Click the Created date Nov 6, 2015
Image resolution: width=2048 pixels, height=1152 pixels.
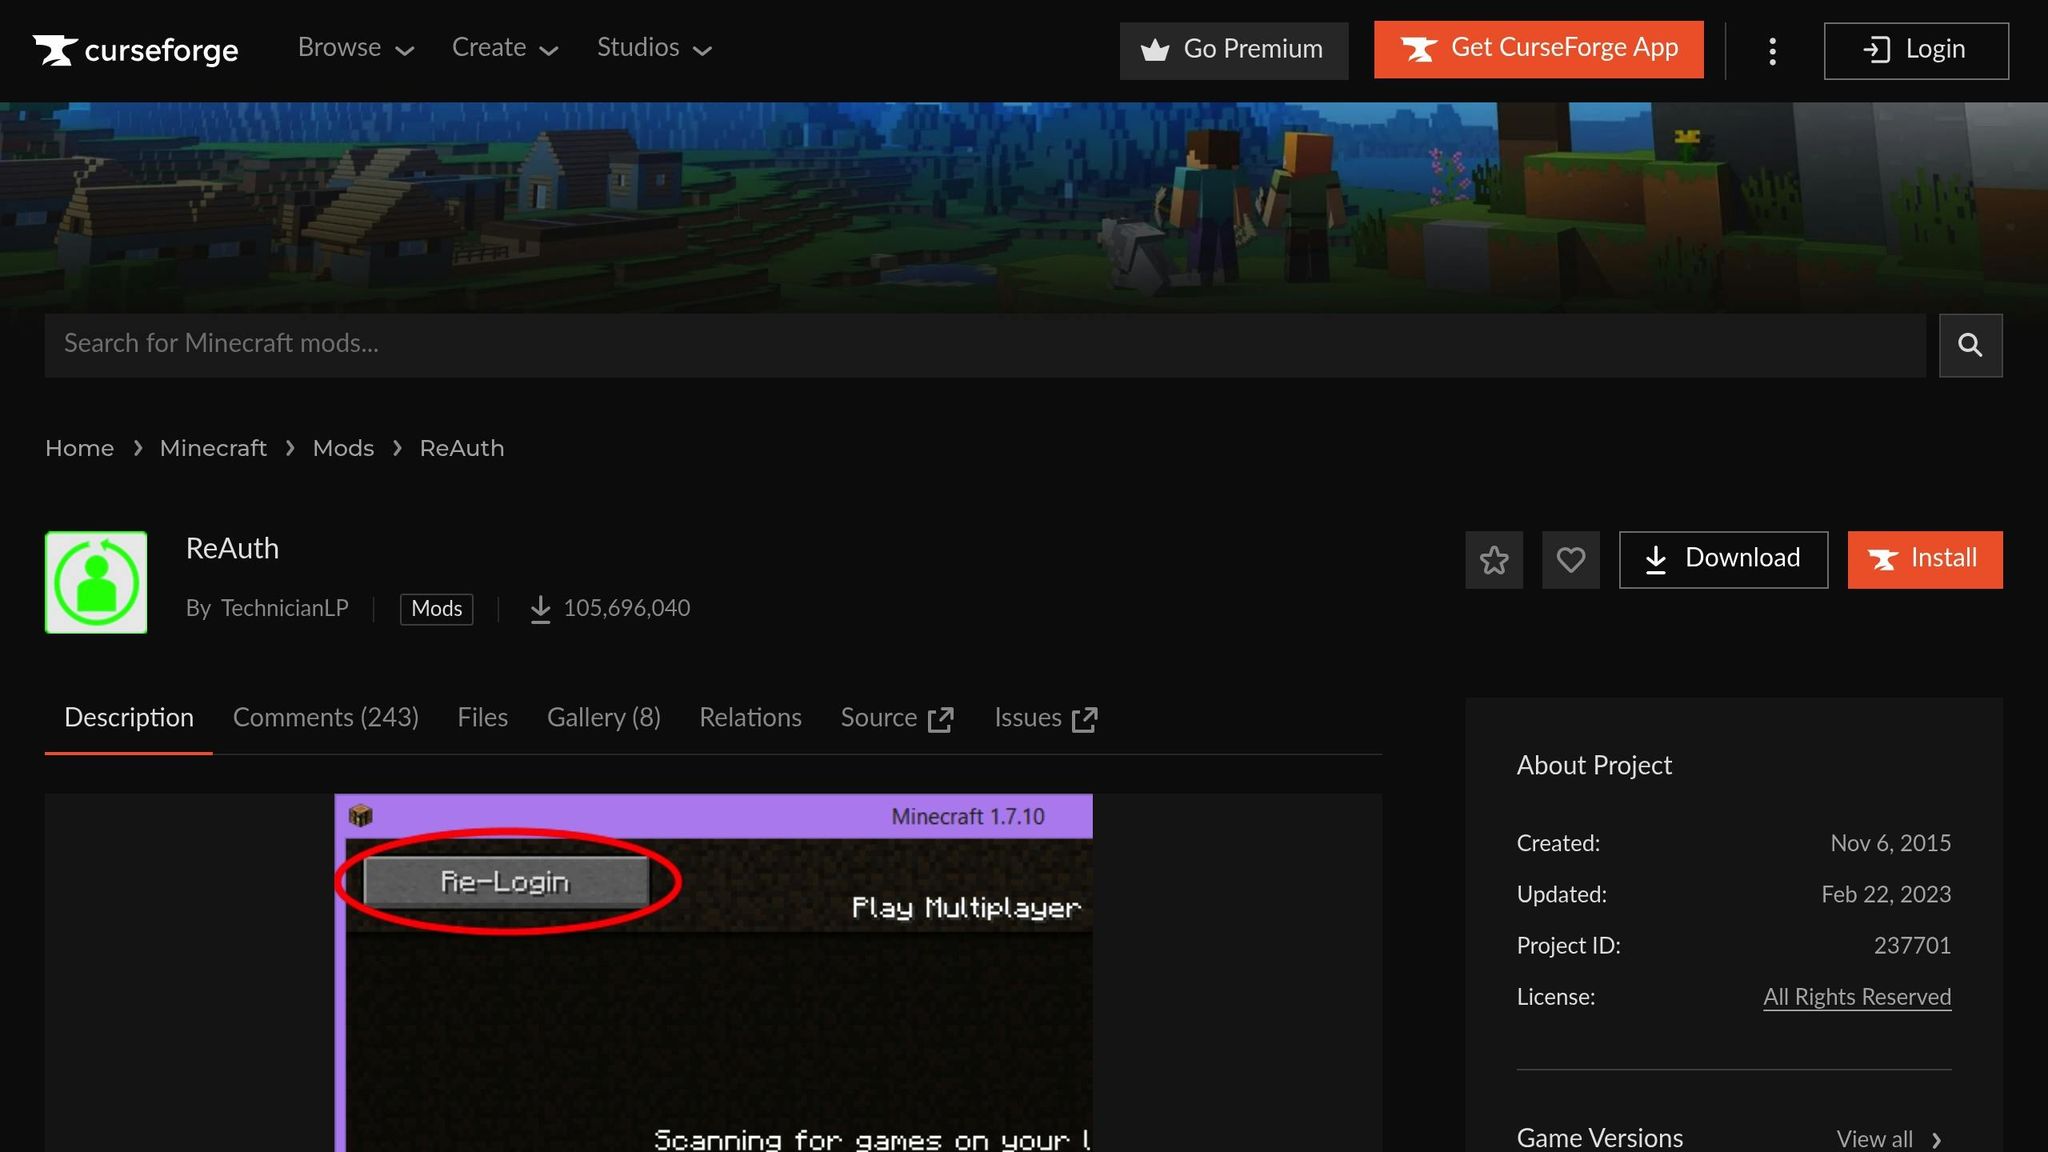click(x=1890, y=843)
